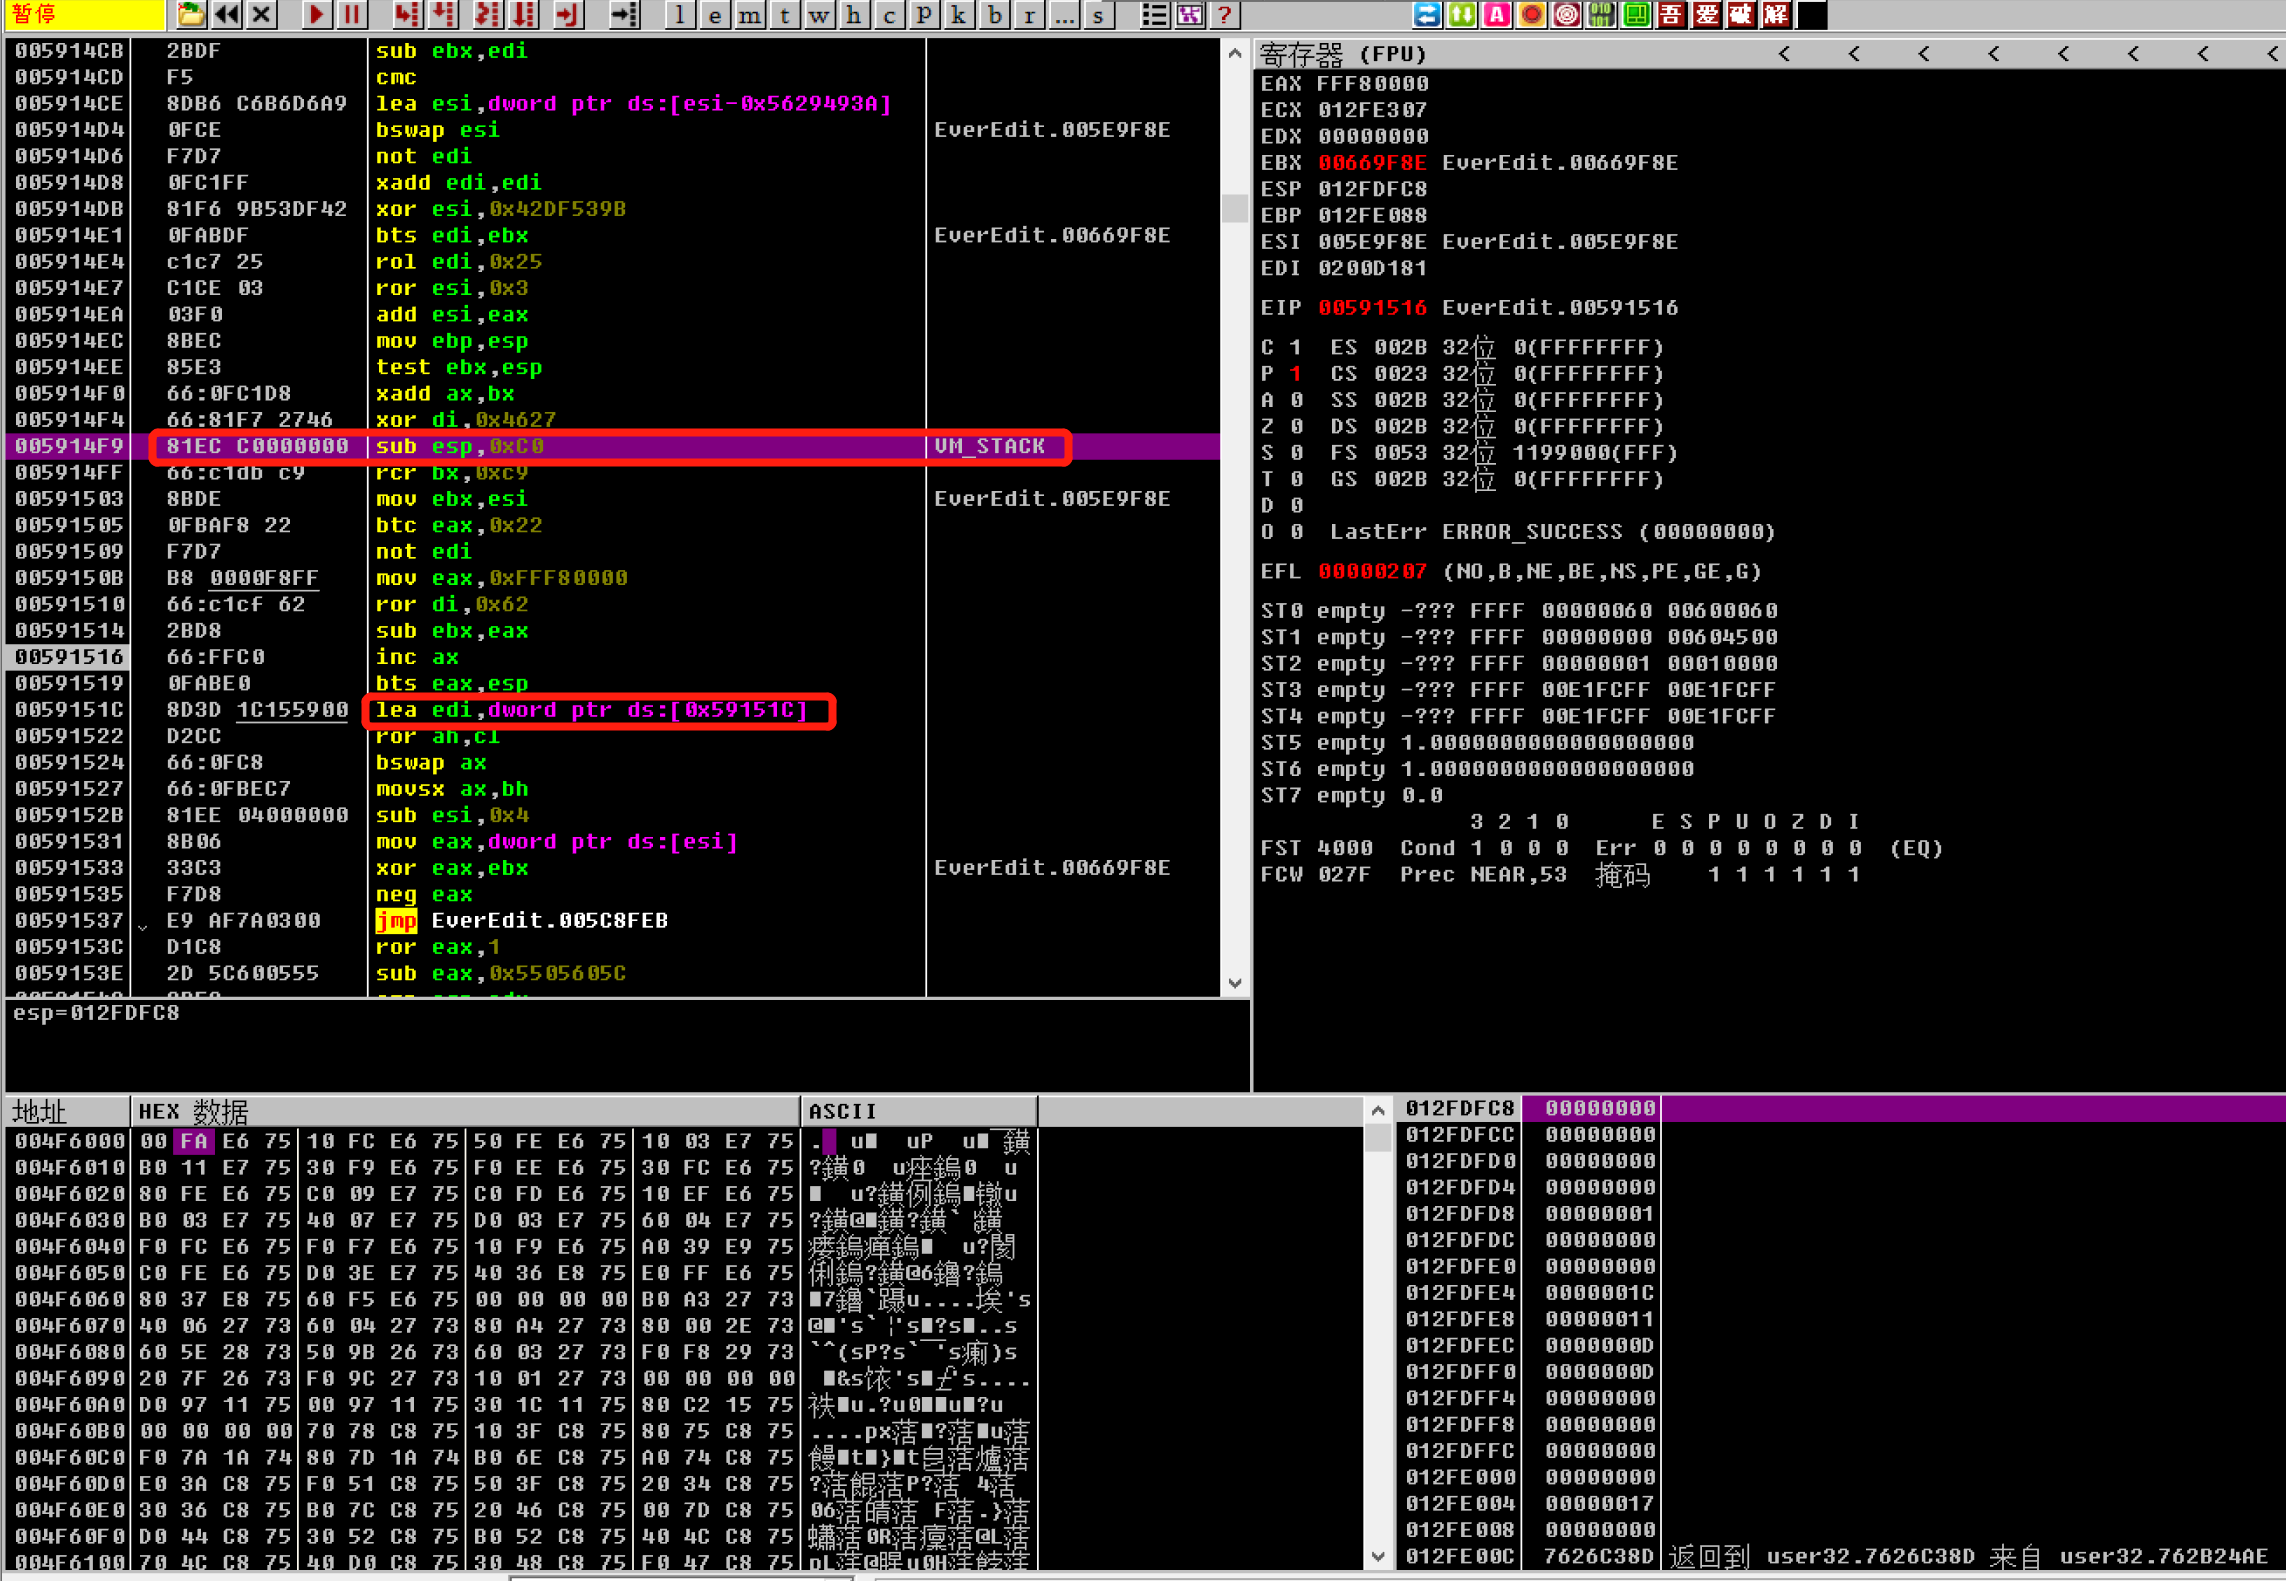Click the Execute till return icon
The width and height of the screenshot is (2286, 1581).
(x=569, y=14)
